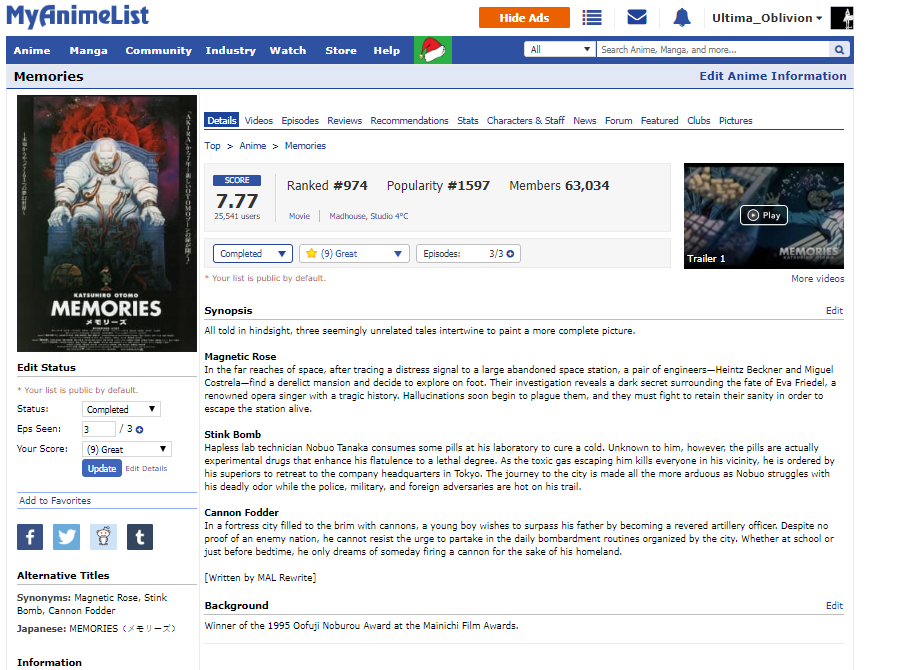Share on Reddit icon

coord(103,537)
